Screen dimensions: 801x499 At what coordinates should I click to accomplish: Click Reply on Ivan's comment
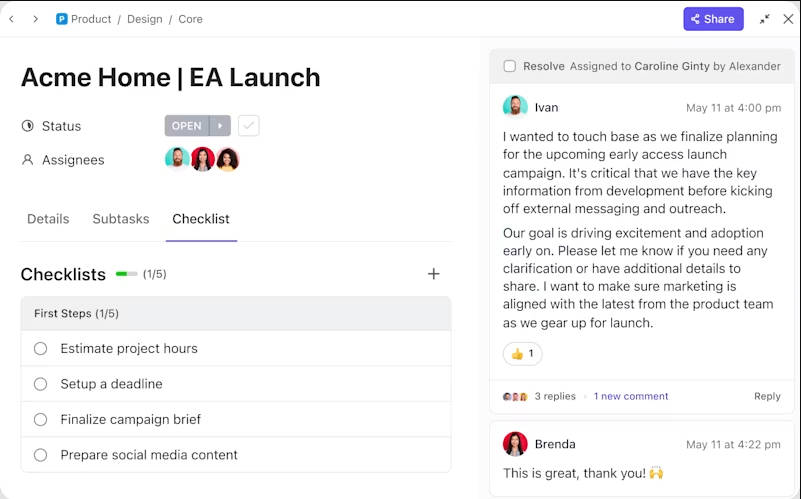[767, 396]
